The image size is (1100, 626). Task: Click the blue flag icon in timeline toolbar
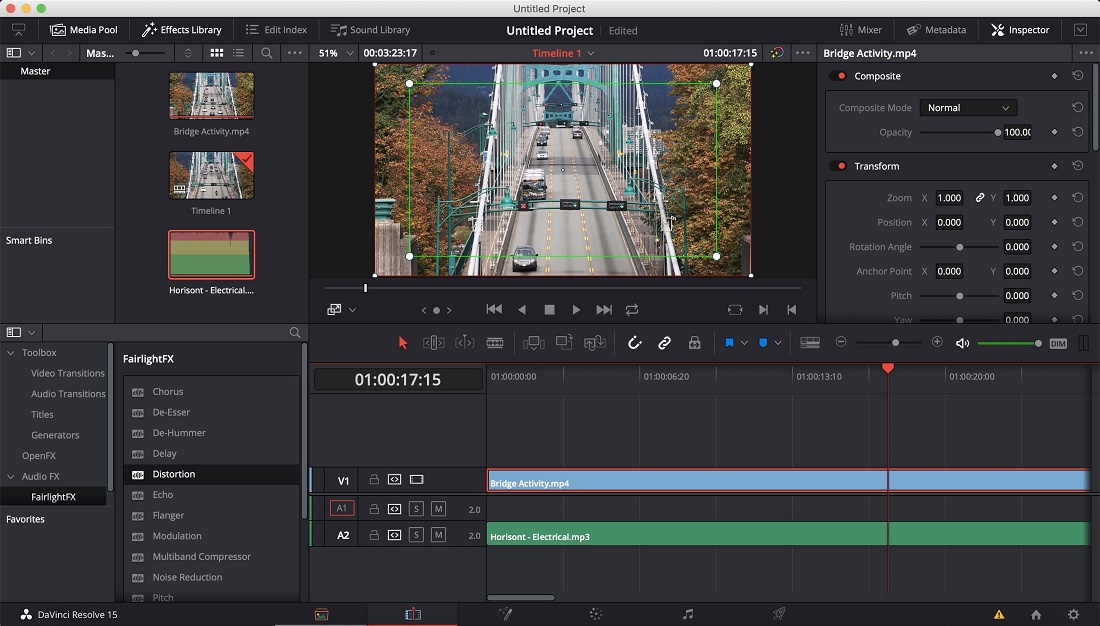pyautogui.click(x=729, y=342)
